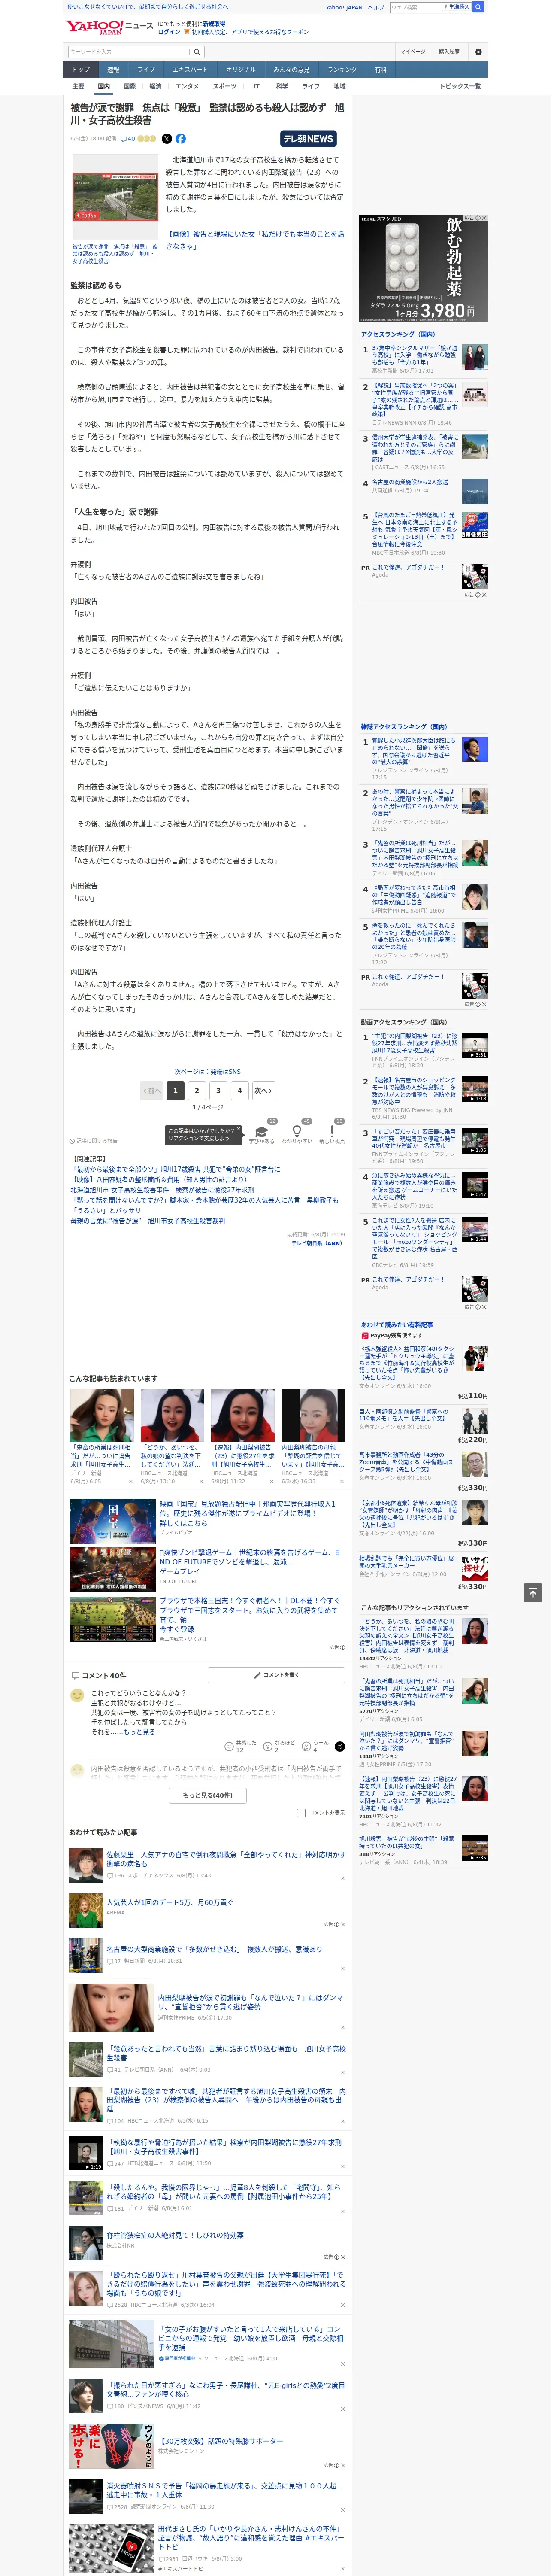Open the エキスパート tab
The width and height of the screenshot is (551, 2576).
[x=190, y=70]
